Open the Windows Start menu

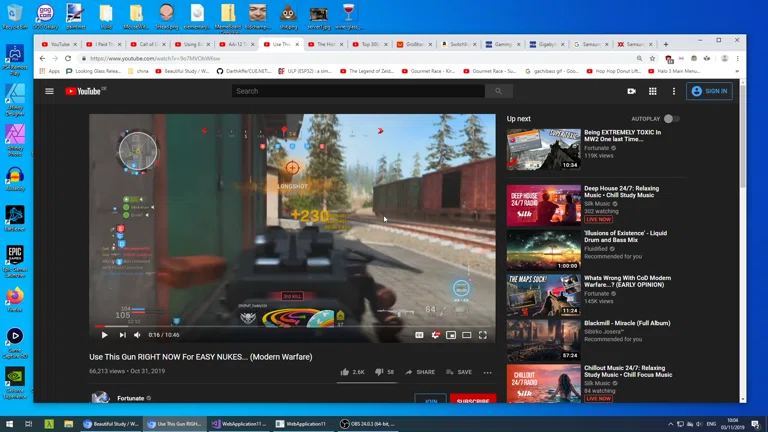pyautogui.click(x=9, y=424)
